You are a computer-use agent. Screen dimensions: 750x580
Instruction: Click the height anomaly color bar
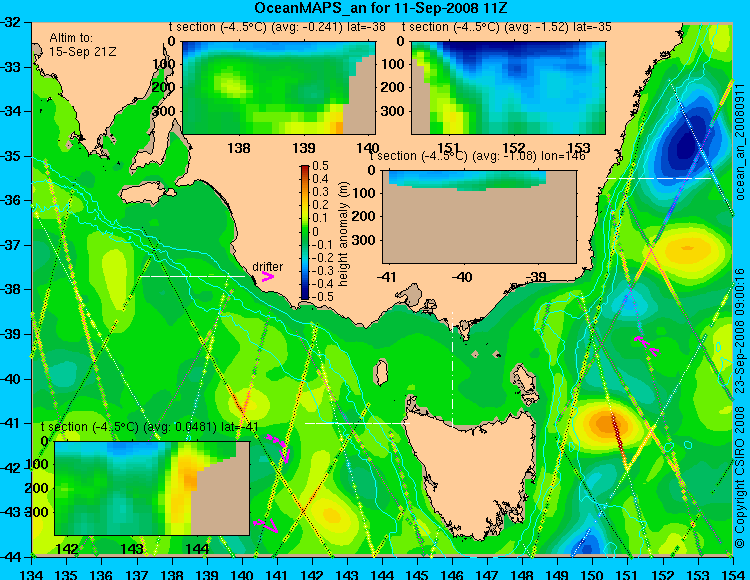pos(305,232)
